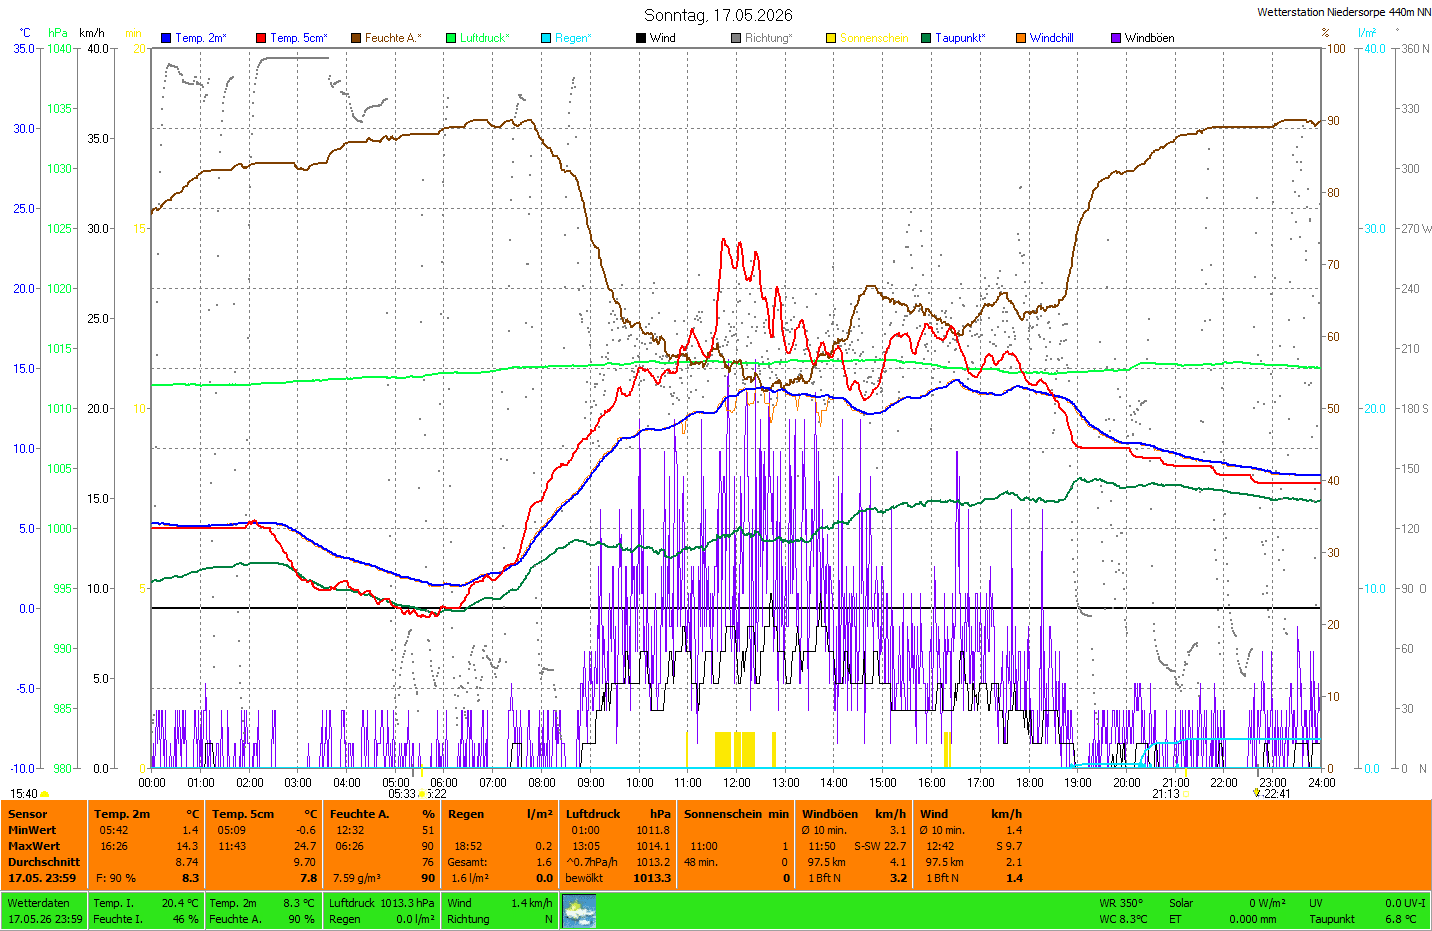1432x931 pixels.
Task: Click the sunrise marker icon near 05:33
Action: [421, 794]
